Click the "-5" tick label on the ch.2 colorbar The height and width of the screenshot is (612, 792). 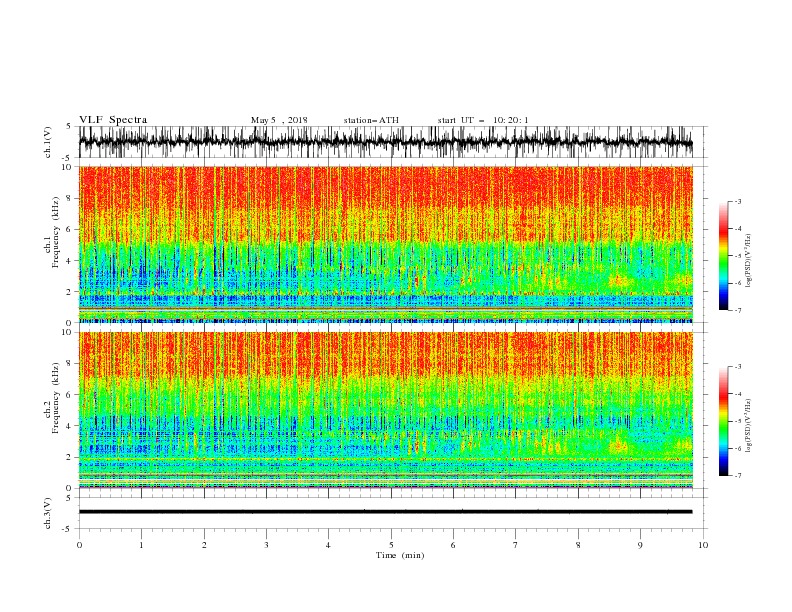pos(737,421)
